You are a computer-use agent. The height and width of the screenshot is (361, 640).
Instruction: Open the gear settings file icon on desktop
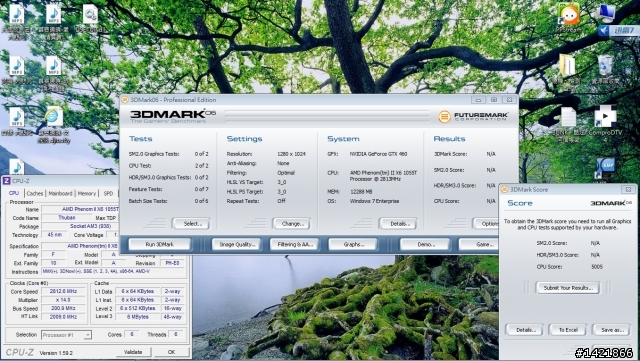pyautogui.click(x=90, y=15)
